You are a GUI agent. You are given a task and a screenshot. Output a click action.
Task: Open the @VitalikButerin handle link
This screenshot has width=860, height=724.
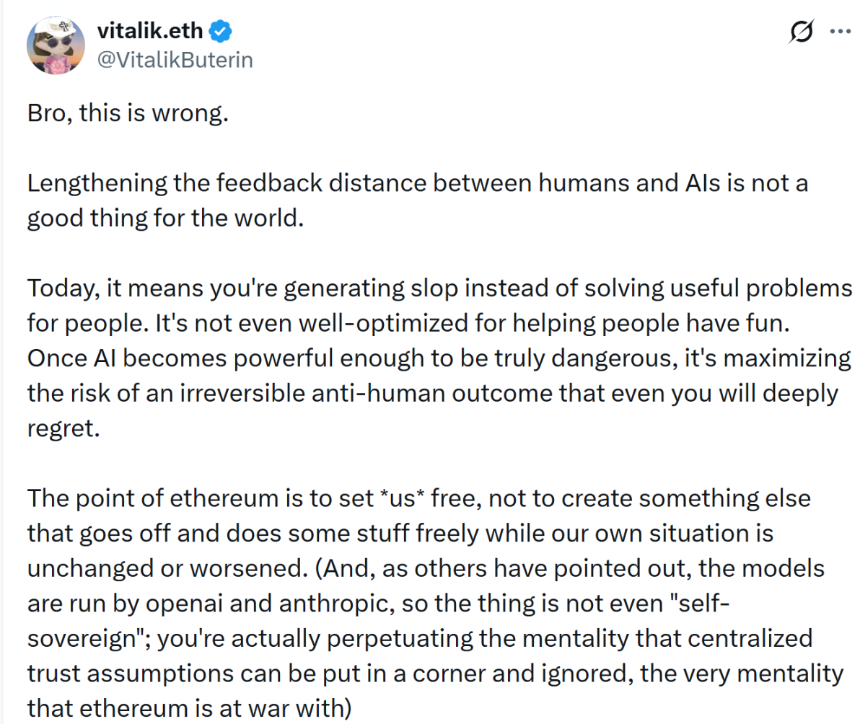point(175,59)
